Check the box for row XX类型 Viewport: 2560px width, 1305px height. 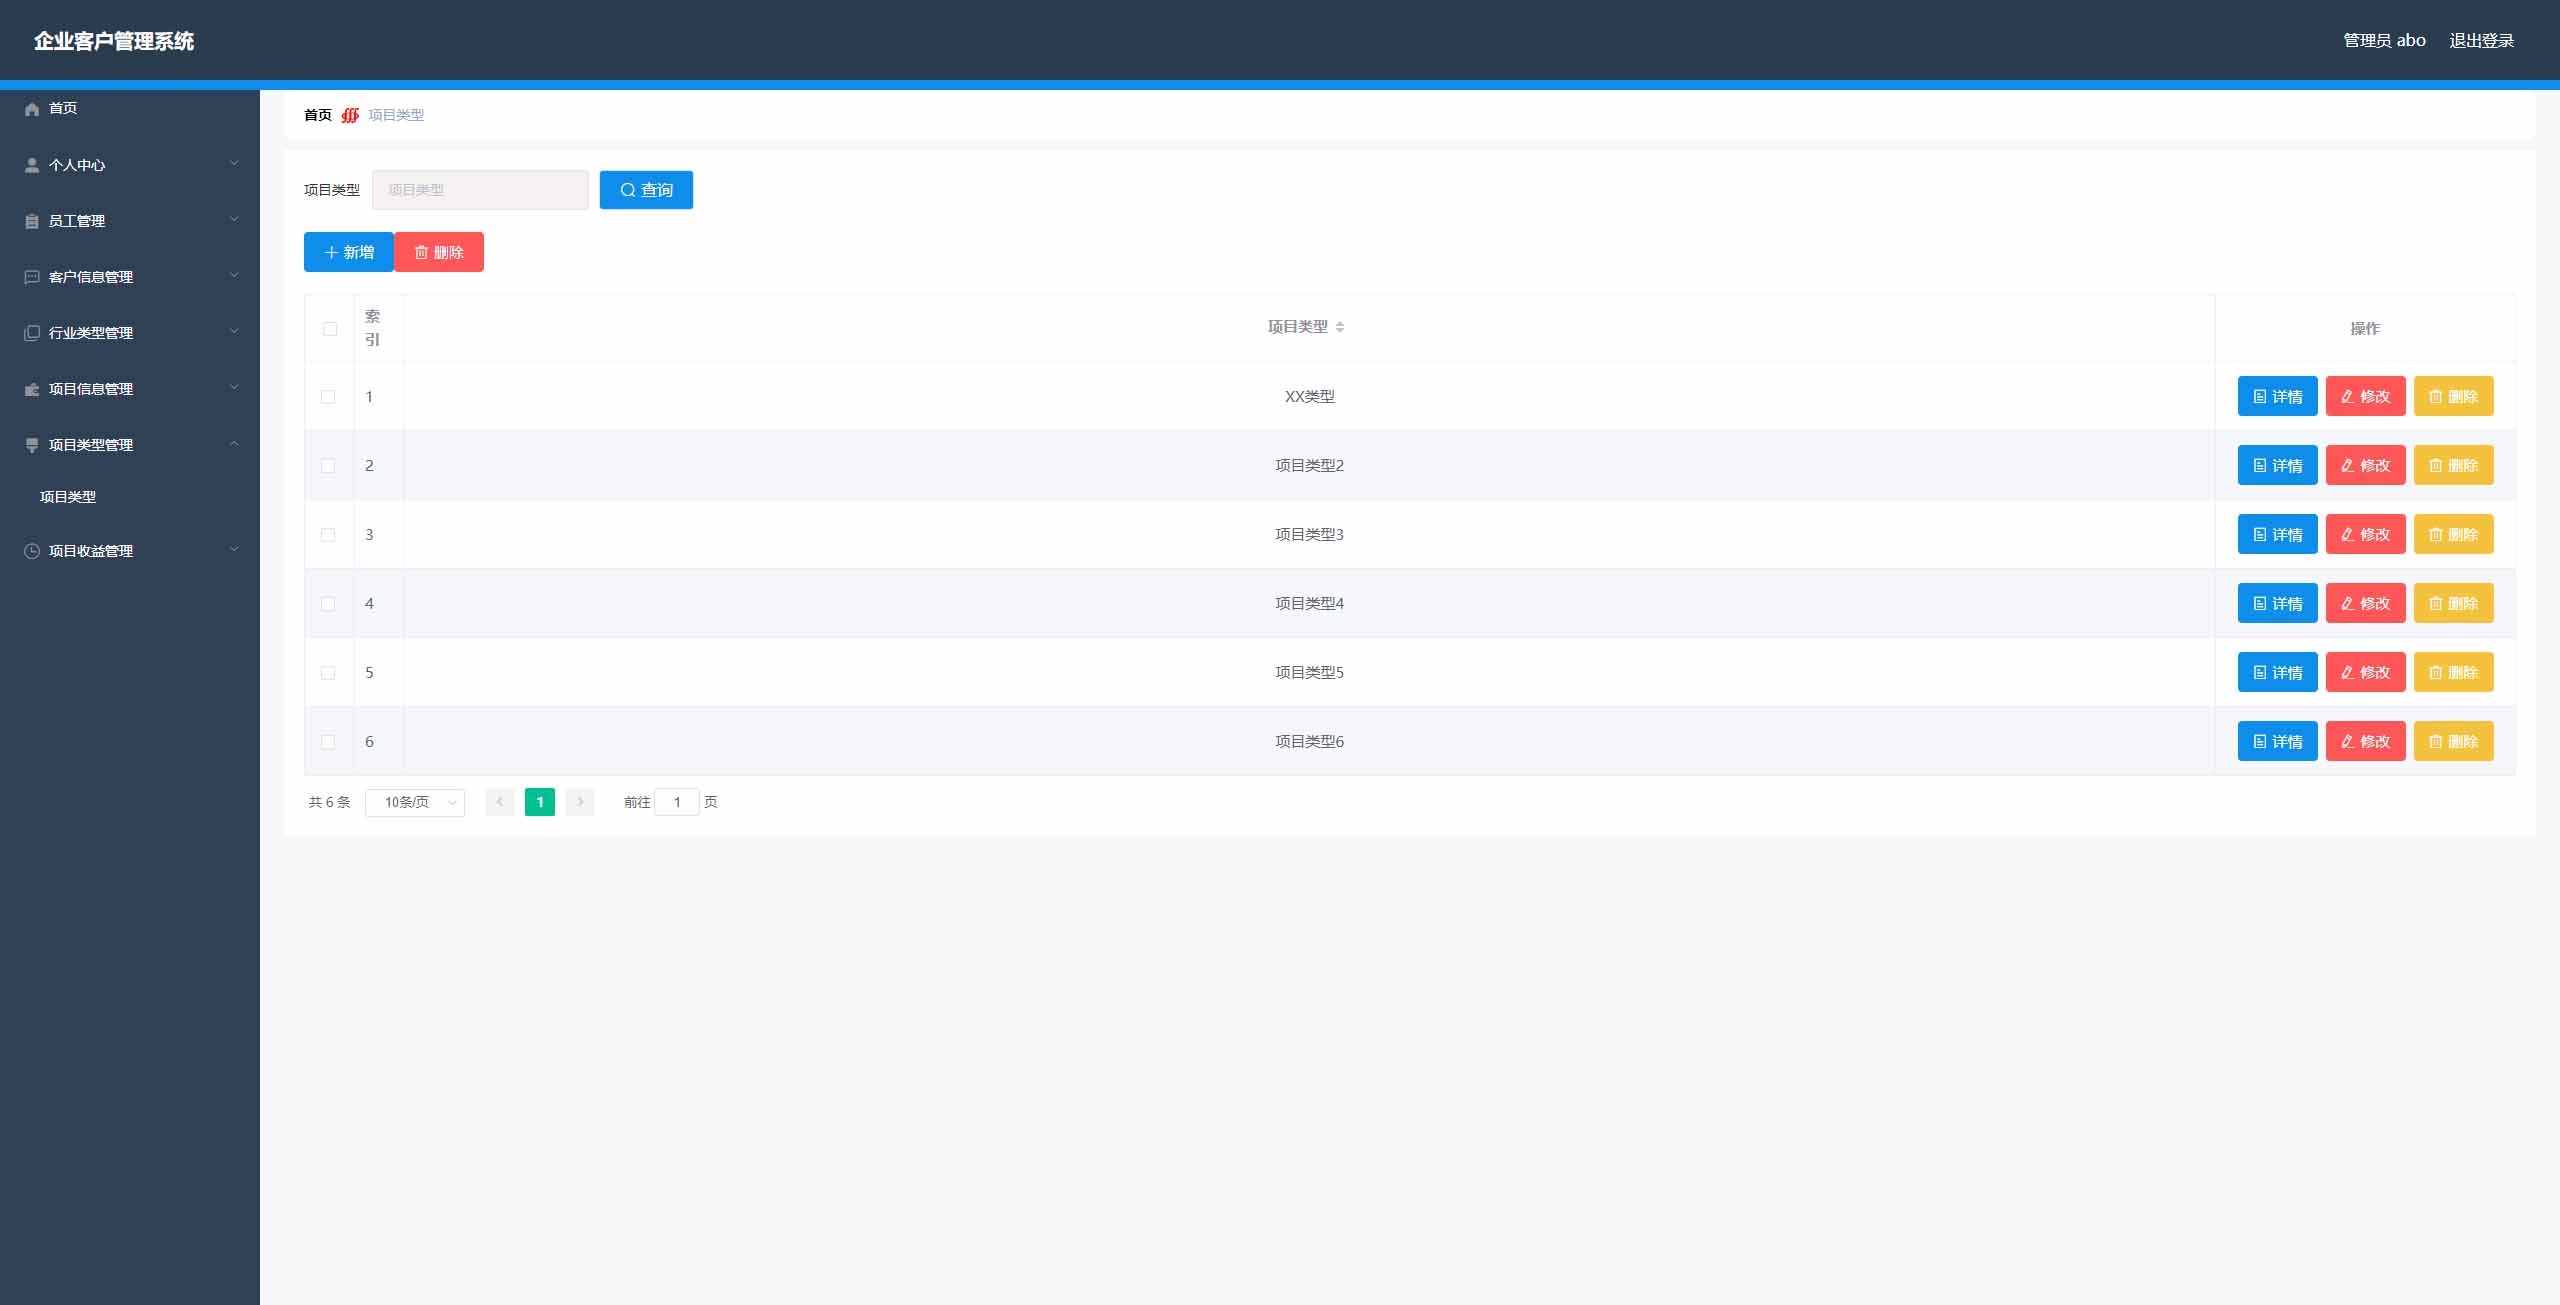tap(328, 397)
